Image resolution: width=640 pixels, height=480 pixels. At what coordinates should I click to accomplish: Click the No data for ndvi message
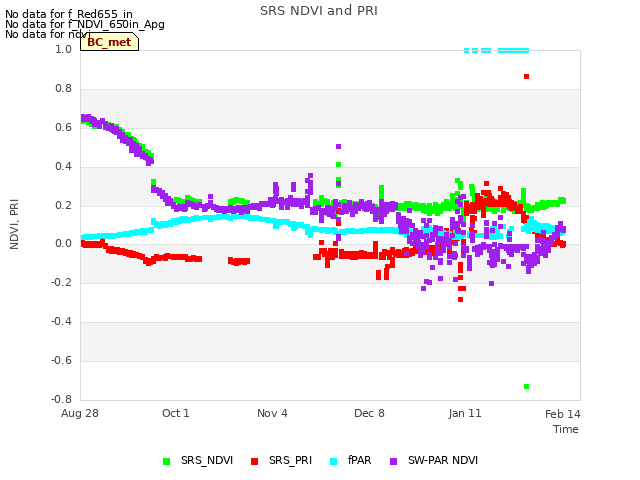48,34
